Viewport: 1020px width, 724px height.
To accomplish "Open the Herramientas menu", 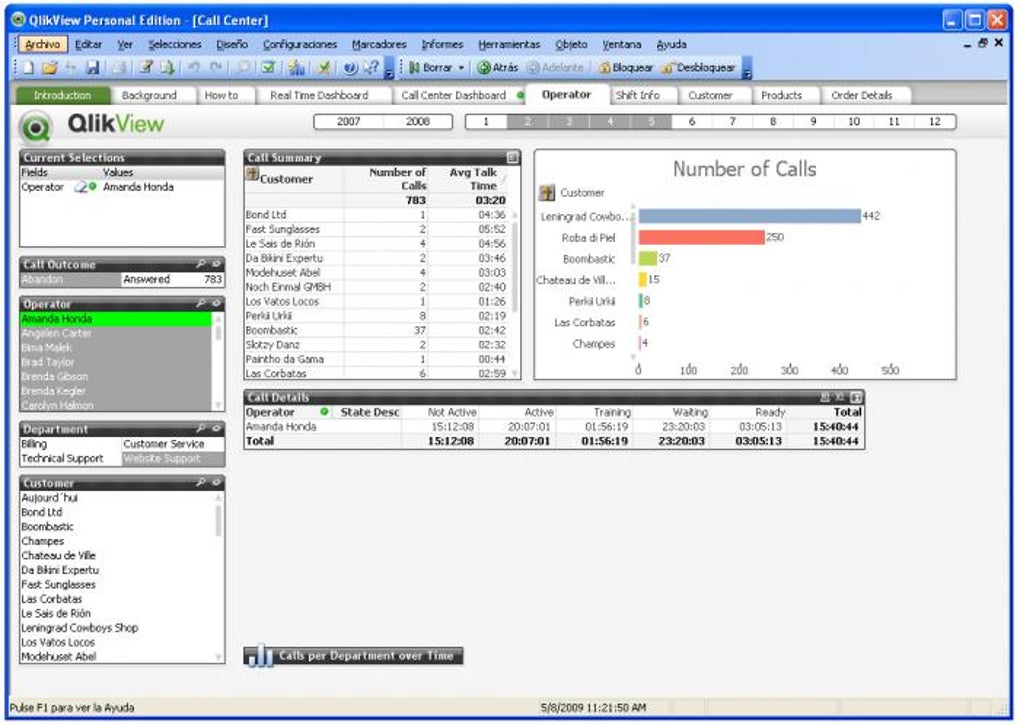I will [x=509, y=44].
